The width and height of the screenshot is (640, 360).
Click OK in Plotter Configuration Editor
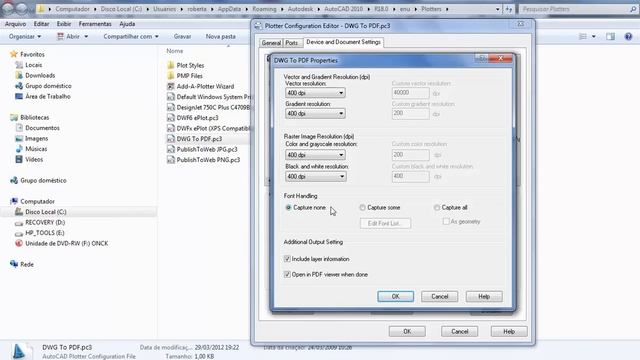[x=407, y=331]
